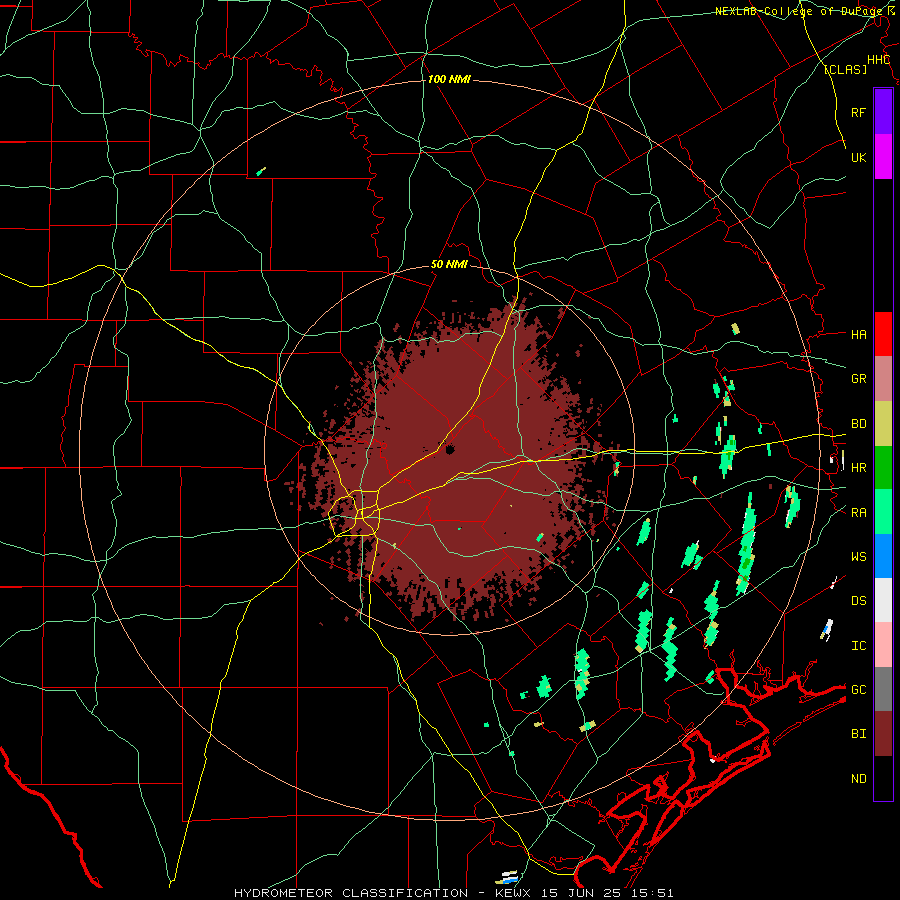Click the HHC product label
Image resolution: width=900 pixels, height=900 pixels.
pyautogui.click(x=878, y=60)
